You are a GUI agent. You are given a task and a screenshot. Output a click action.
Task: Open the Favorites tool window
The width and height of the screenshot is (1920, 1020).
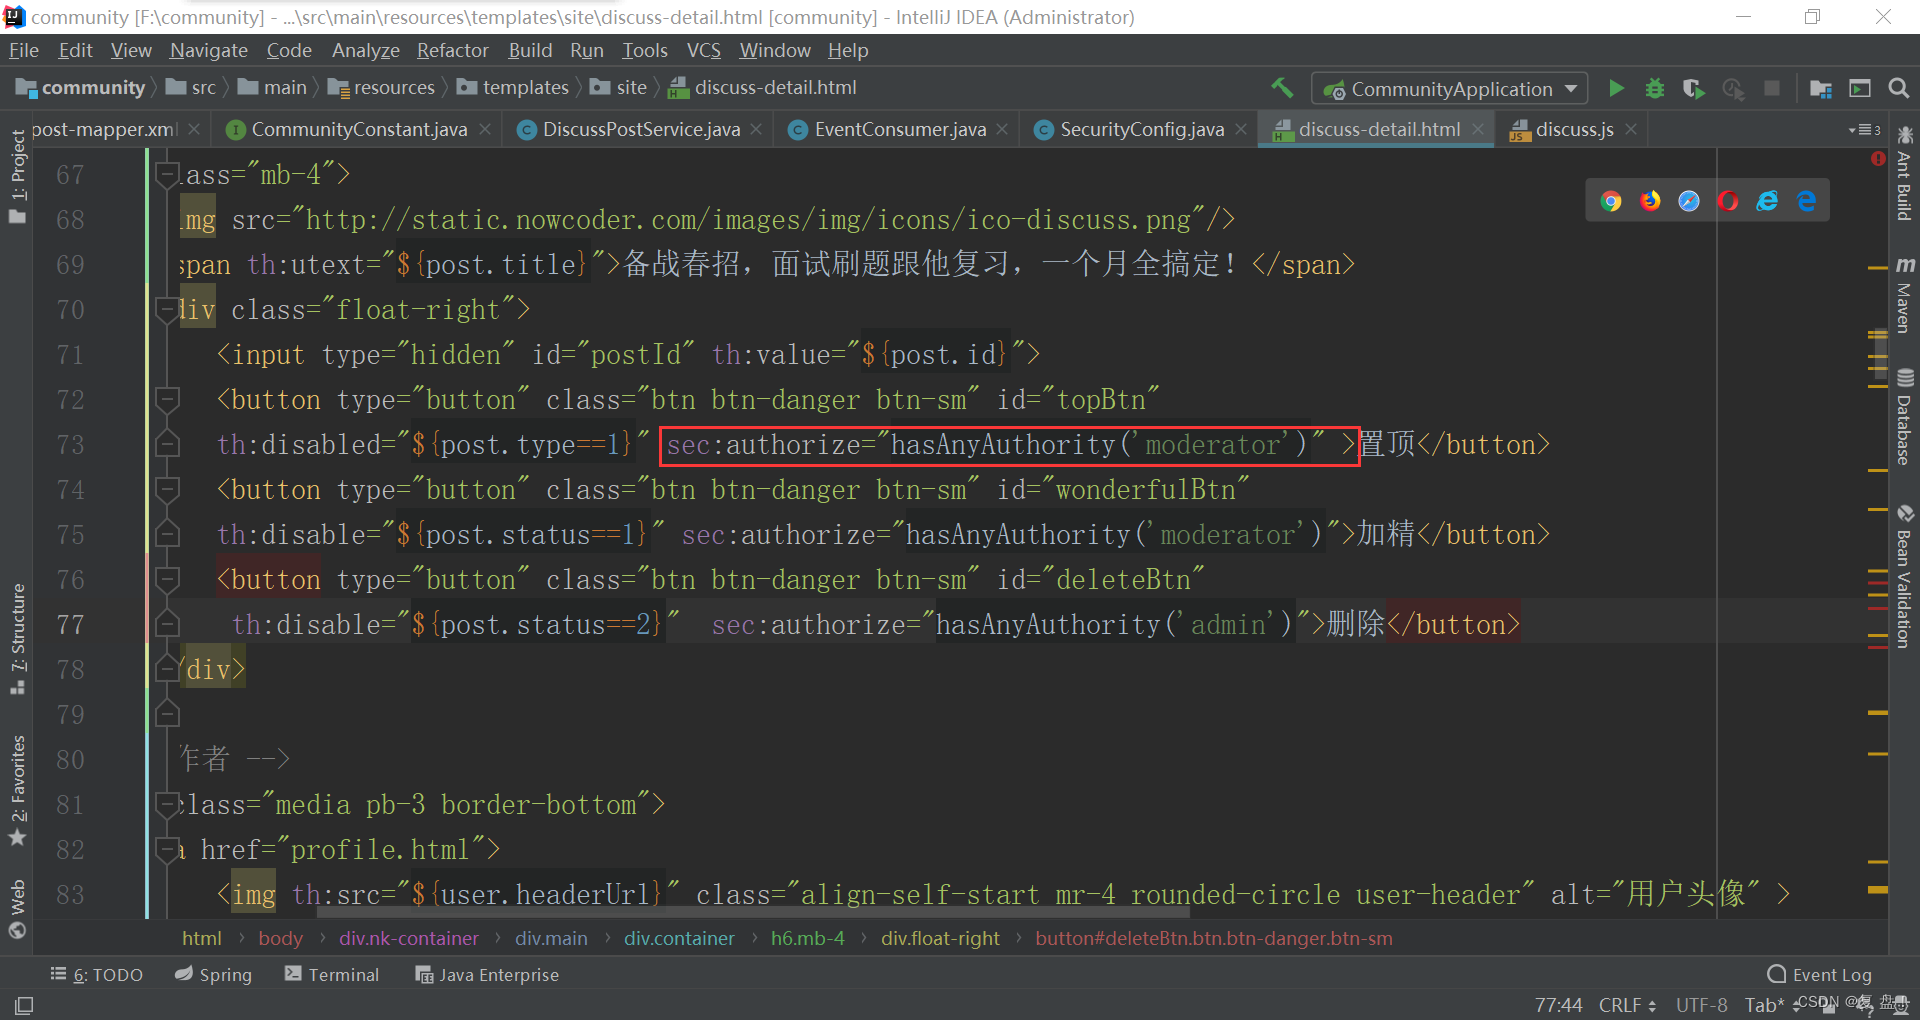click(x=17, y=790)
